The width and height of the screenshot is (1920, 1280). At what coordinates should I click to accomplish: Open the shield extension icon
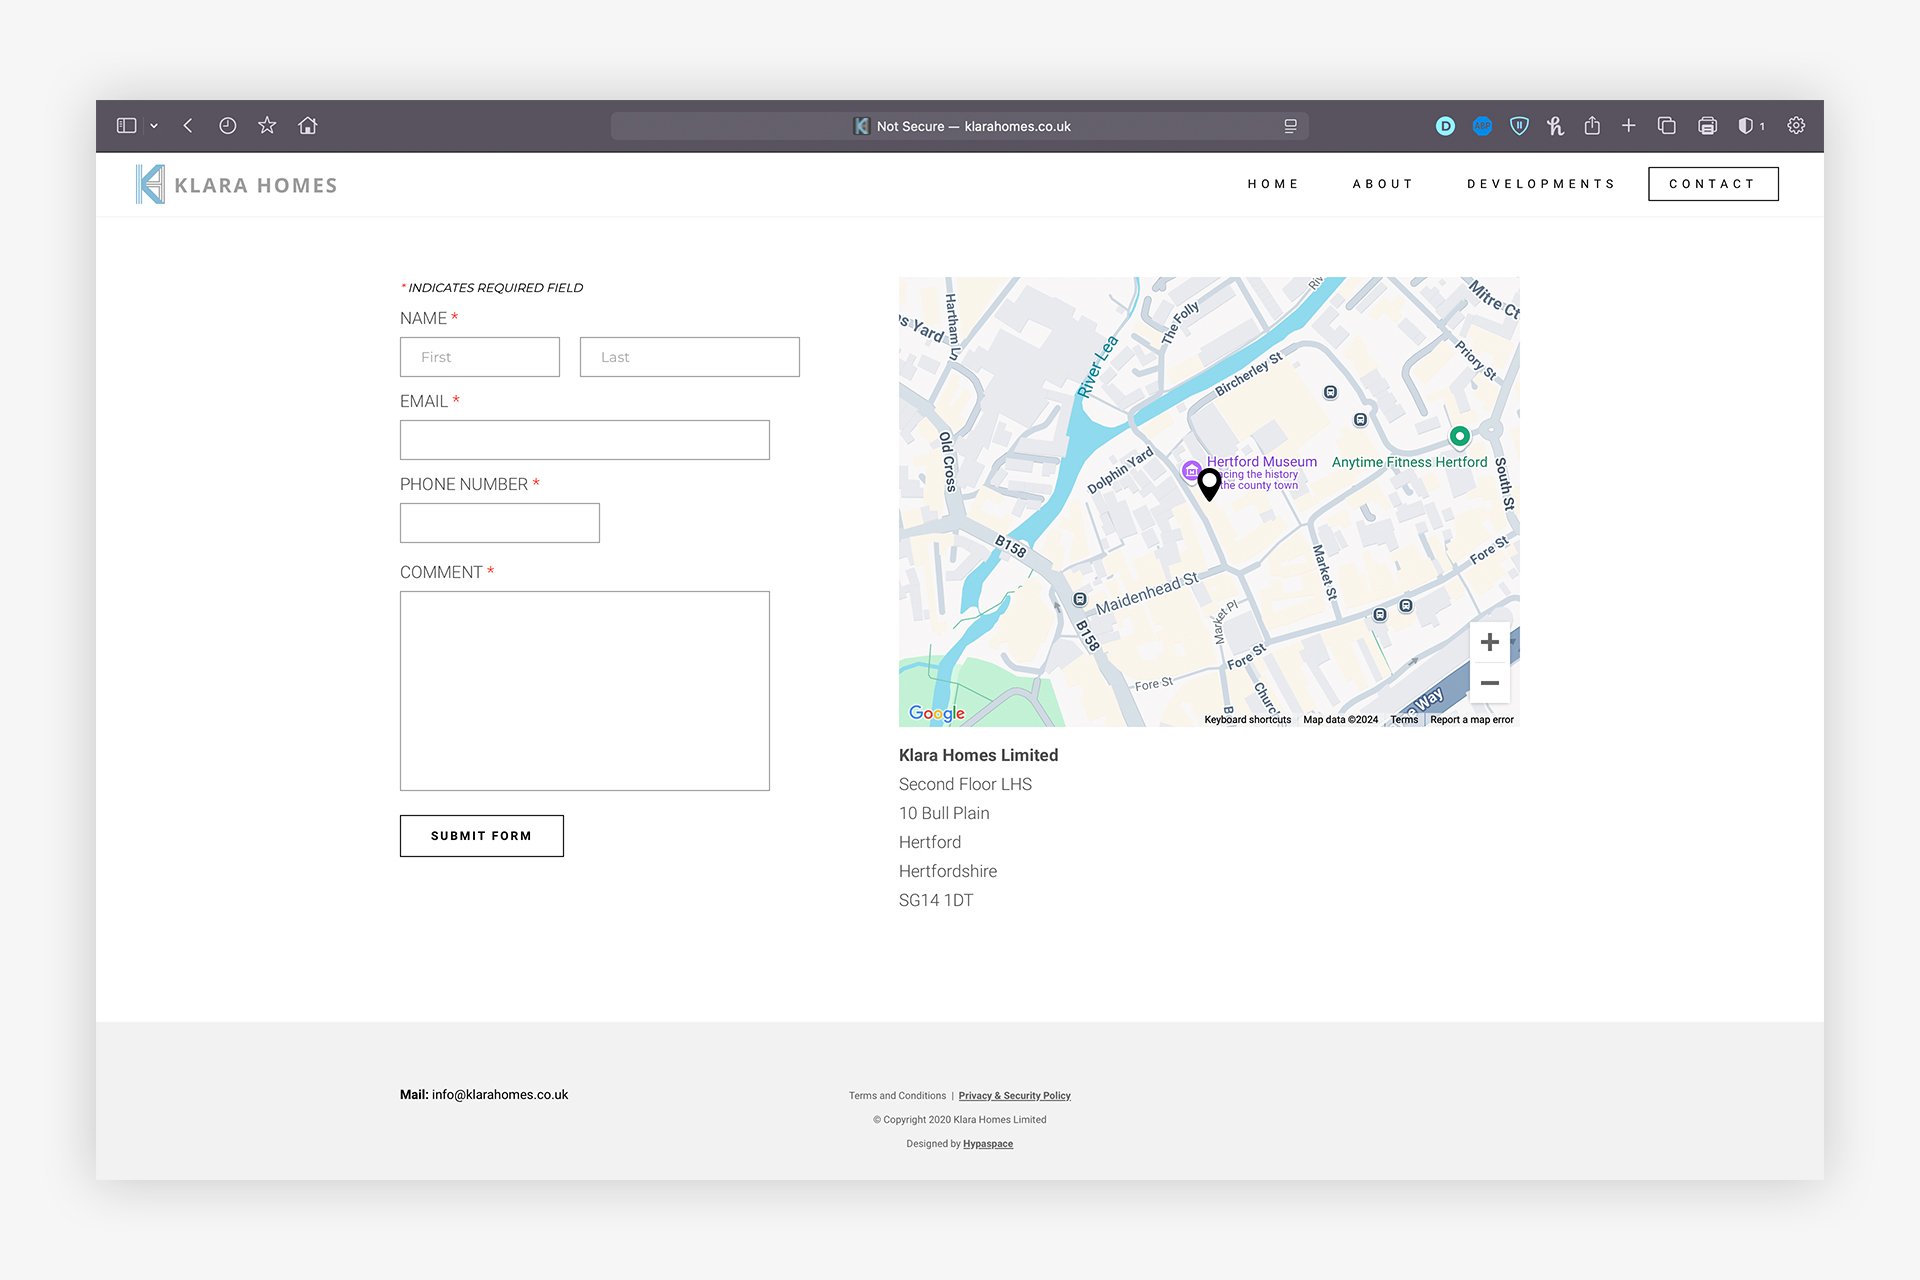(x=1519, y=126)
